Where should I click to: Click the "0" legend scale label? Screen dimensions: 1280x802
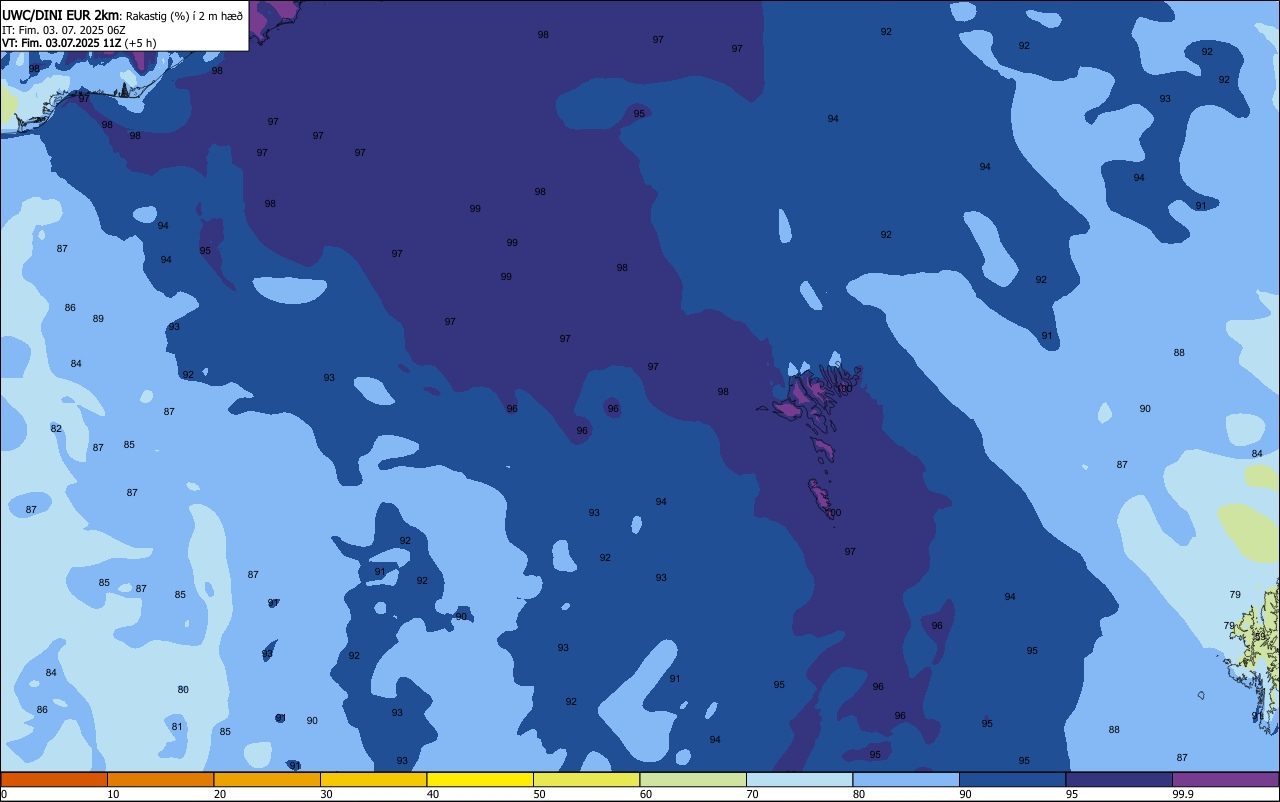(4, 794)
